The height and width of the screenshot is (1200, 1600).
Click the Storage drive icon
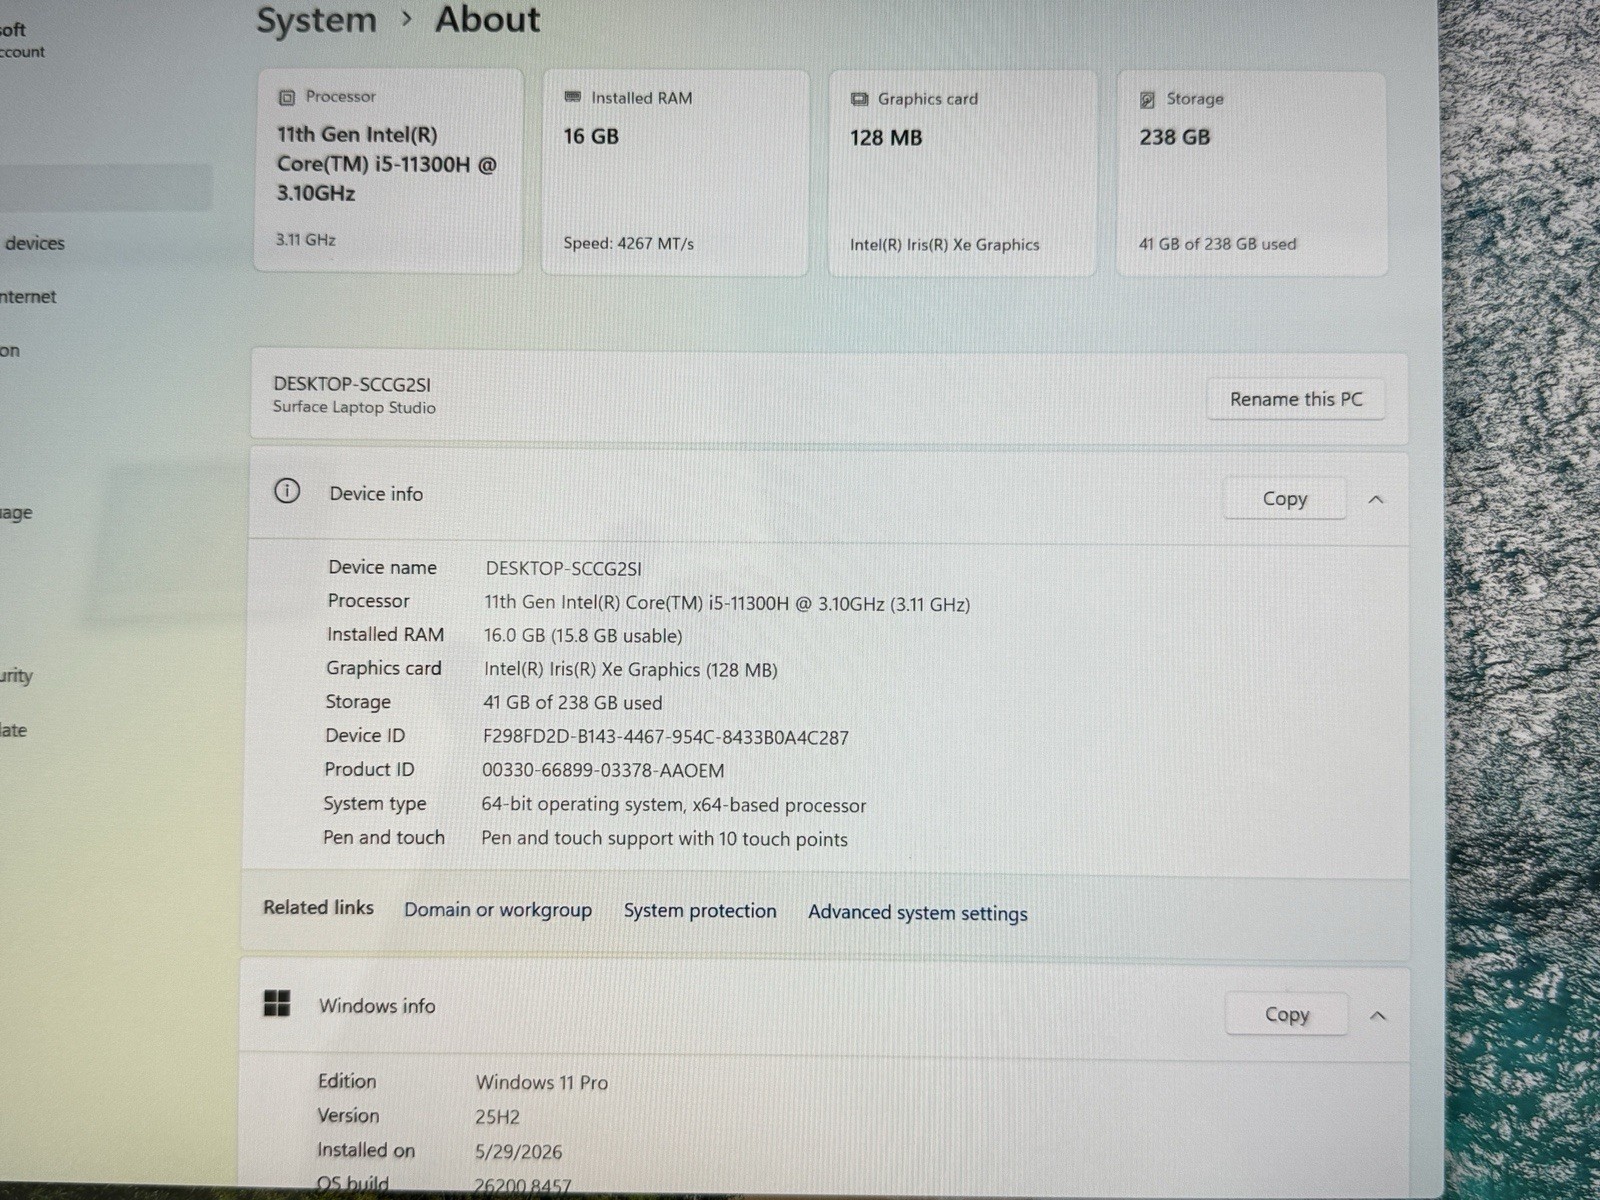[x=1148, y=99]
